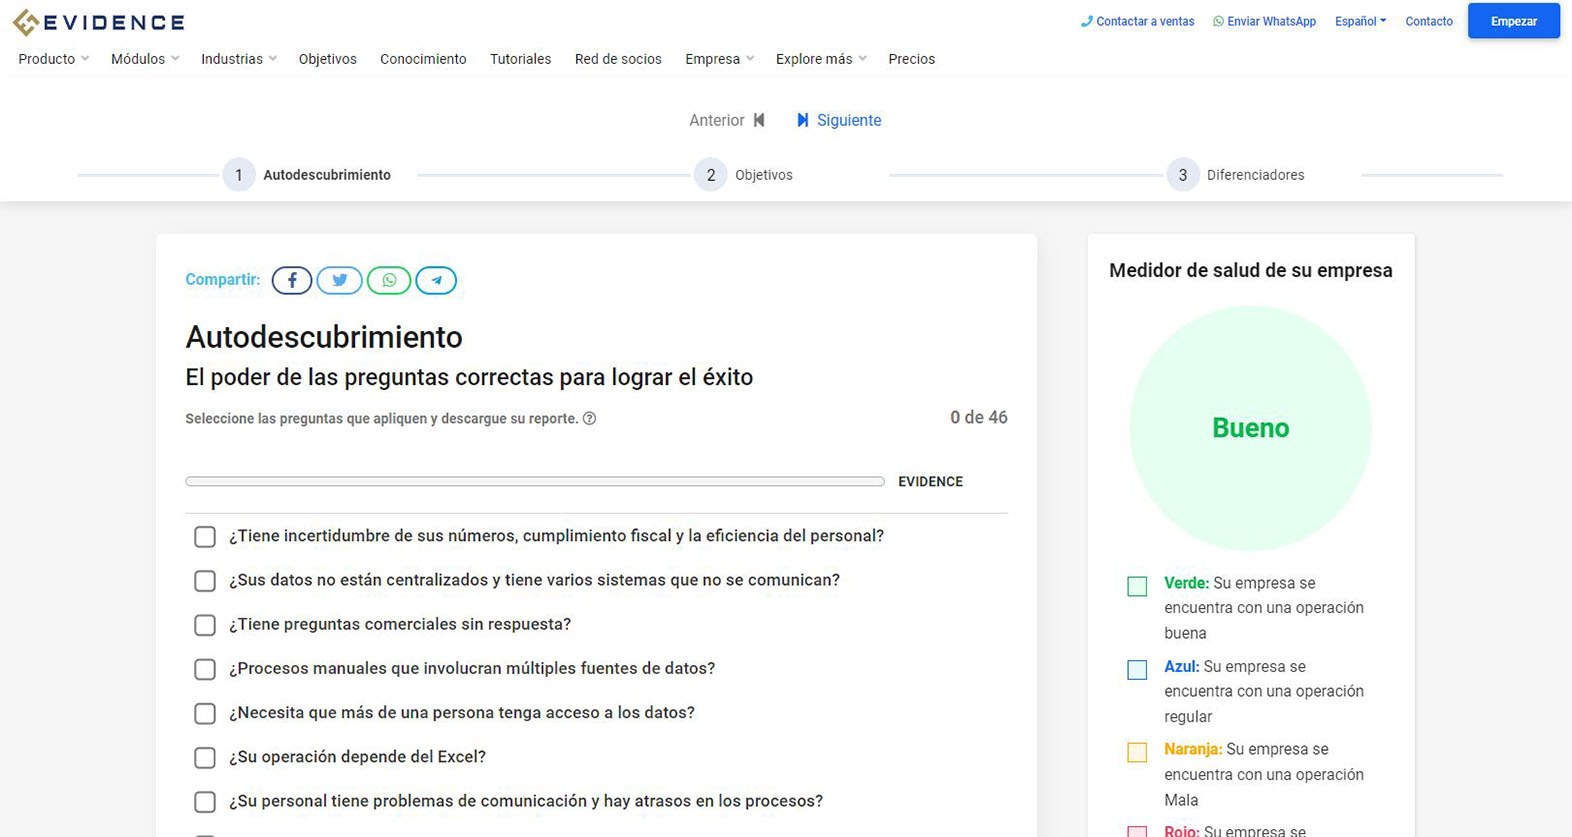Viewport: 1572px width, 837px height.
Task: Share on Facebook icon
Action: 292,280
